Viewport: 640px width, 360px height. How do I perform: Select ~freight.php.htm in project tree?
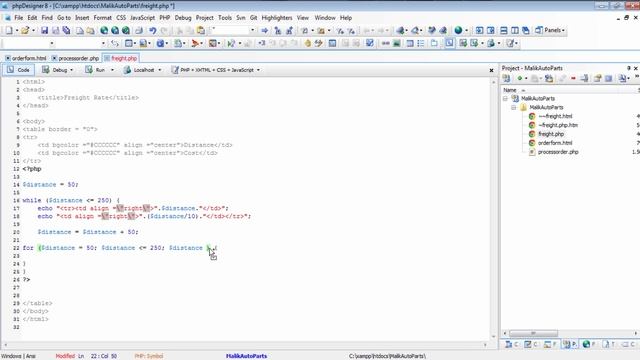pos(558,125)
